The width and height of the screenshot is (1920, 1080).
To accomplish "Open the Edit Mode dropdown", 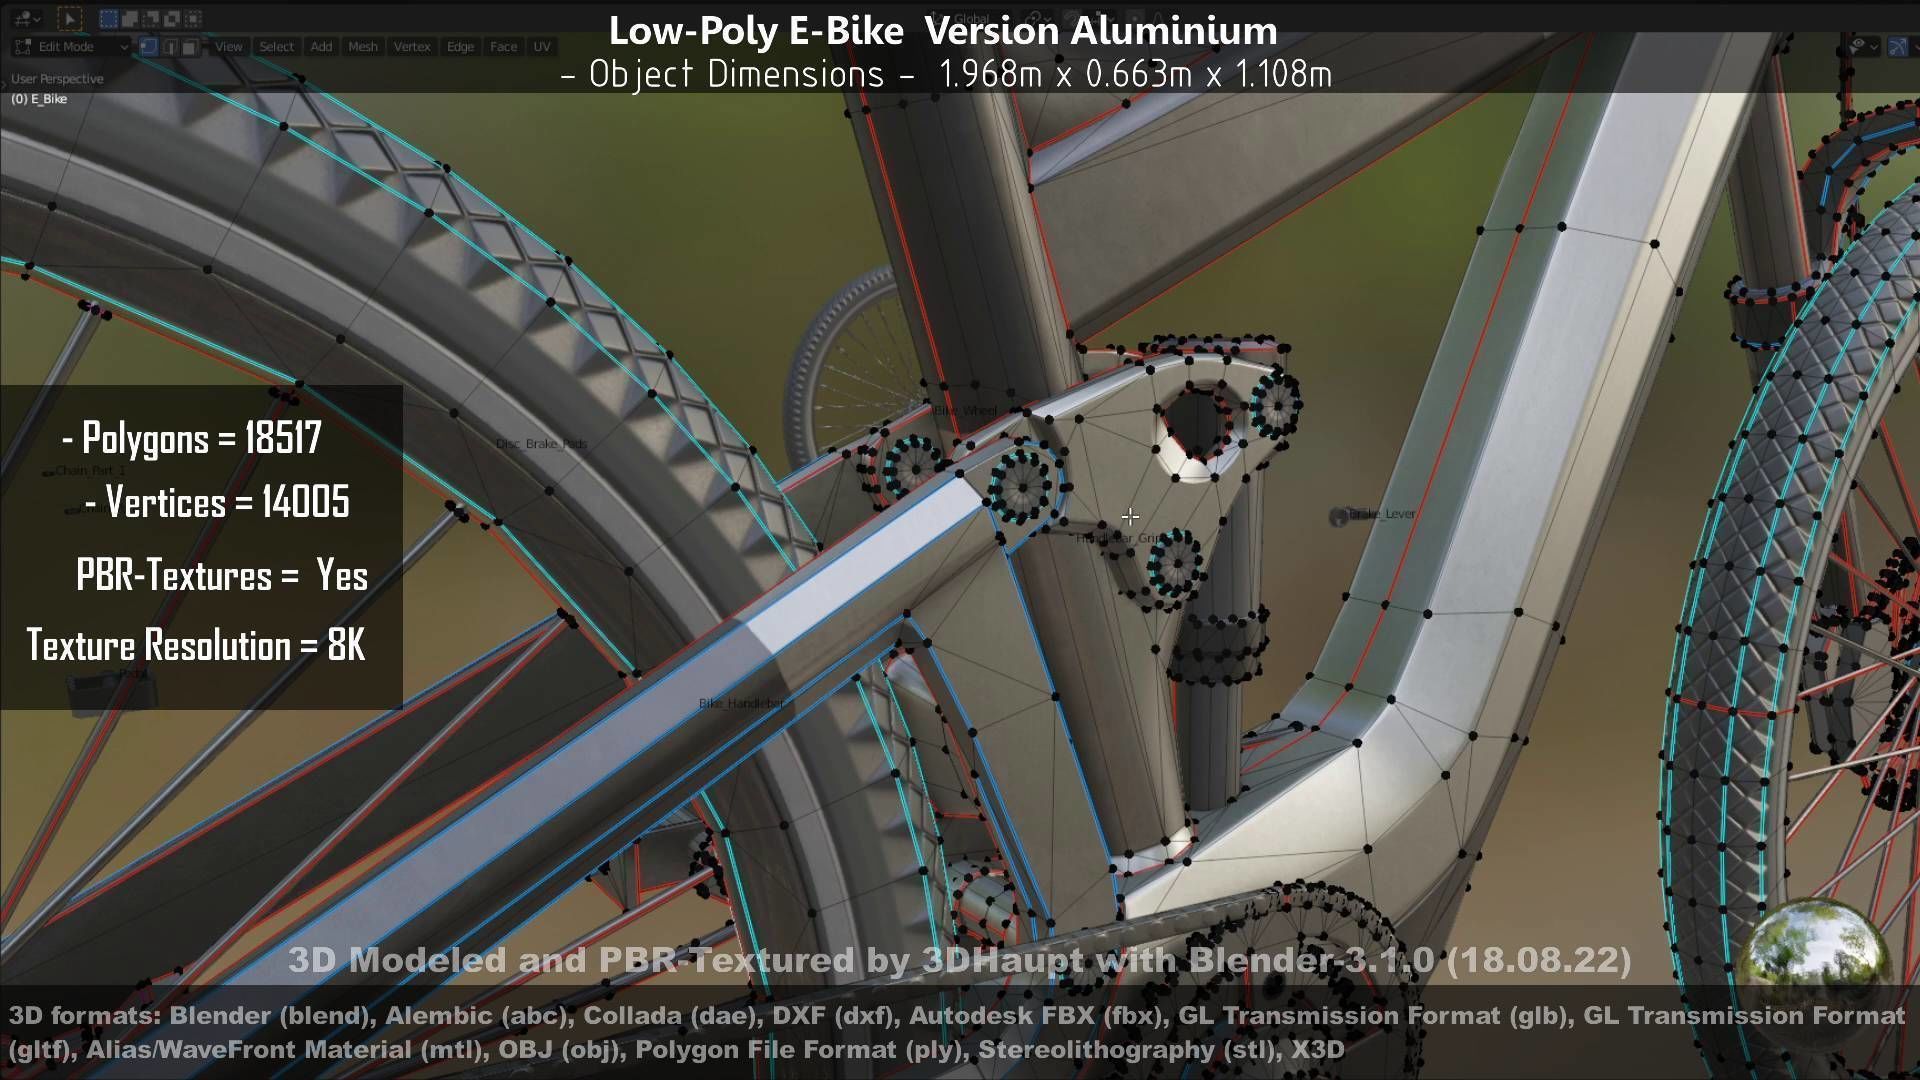I will pos(72,47).
